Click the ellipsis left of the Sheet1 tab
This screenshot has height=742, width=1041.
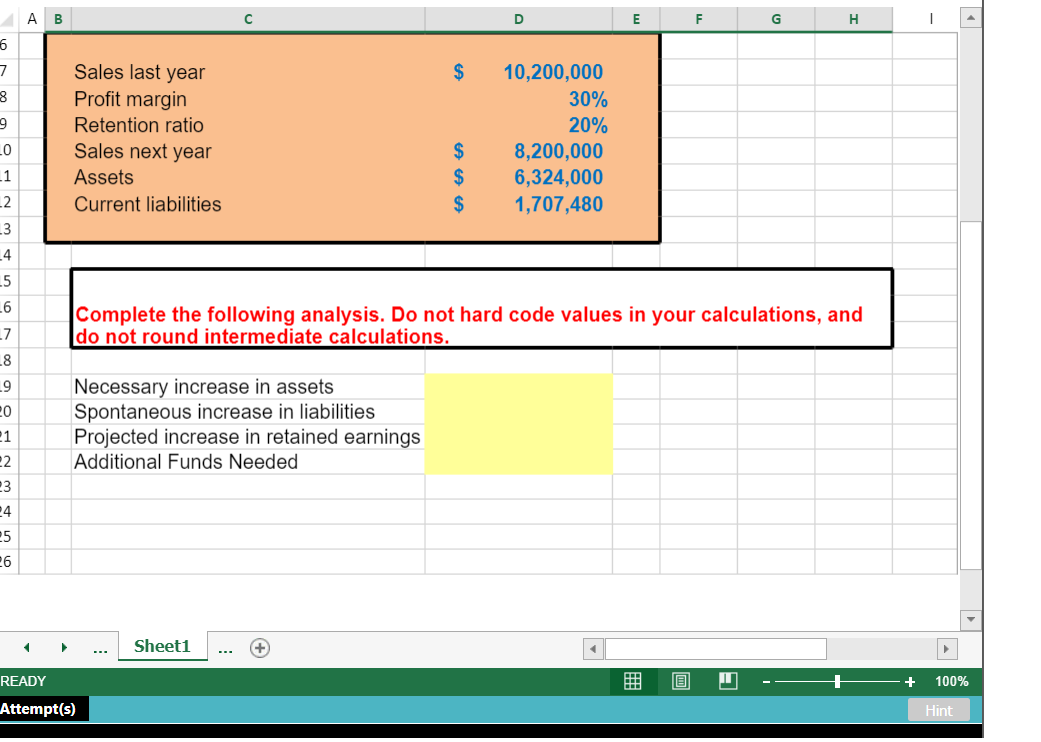tap(100, 648)
